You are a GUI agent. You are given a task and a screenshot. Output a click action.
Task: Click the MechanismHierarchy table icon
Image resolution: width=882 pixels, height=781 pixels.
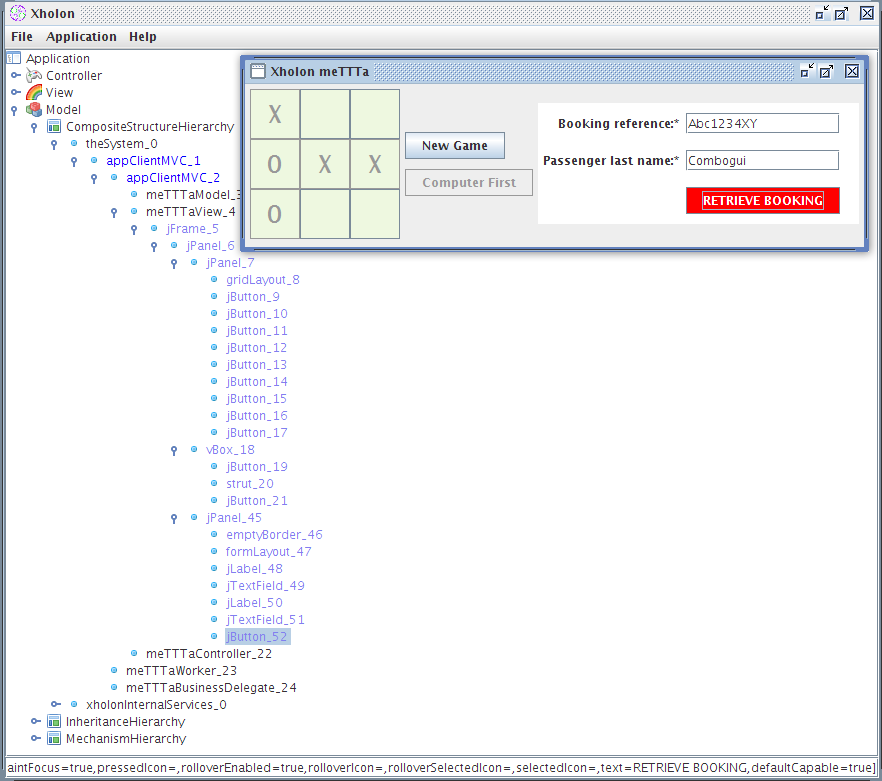coord(54,738)
